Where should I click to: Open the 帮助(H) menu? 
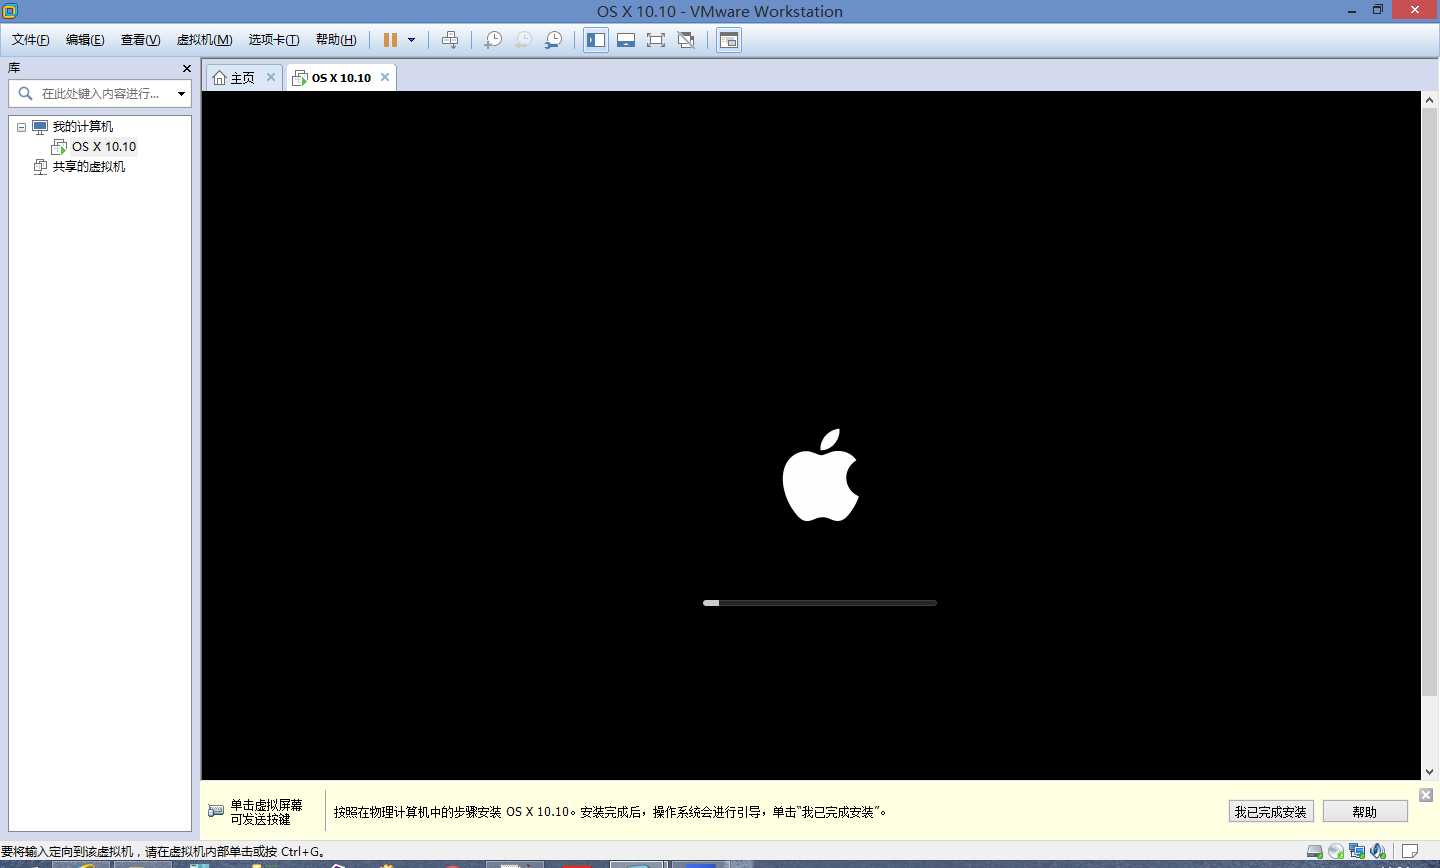tap(336, 40)
